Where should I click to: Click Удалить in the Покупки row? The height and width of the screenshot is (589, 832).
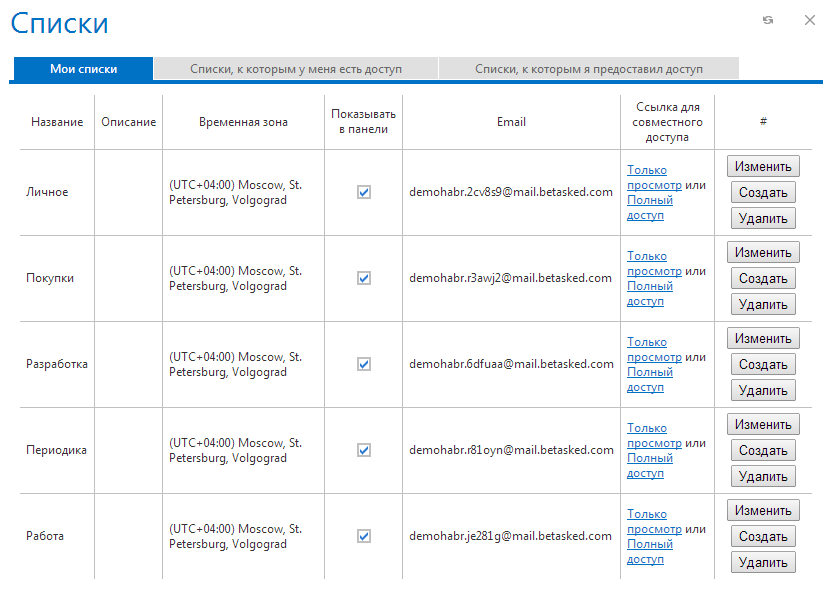pos(763,305)
